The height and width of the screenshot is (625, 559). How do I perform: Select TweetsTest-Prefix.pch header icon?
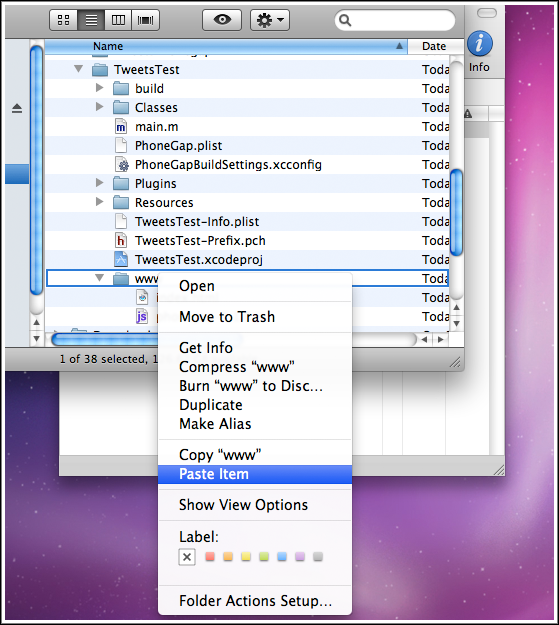[121, 241]
